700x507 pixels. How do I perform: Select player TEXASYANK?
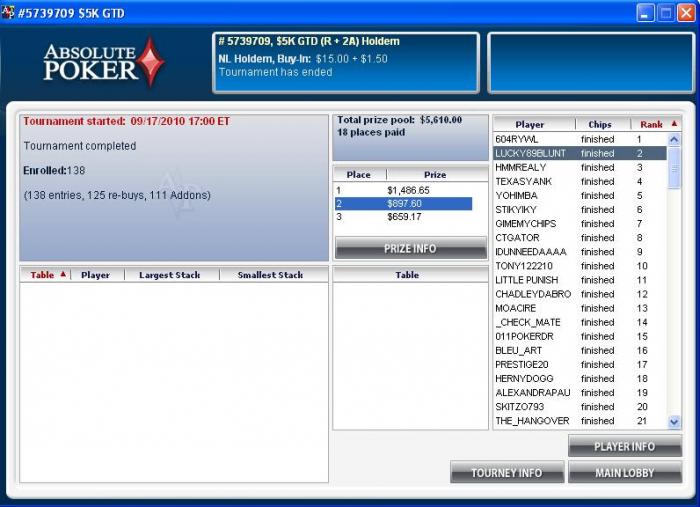tap(580, 182)
